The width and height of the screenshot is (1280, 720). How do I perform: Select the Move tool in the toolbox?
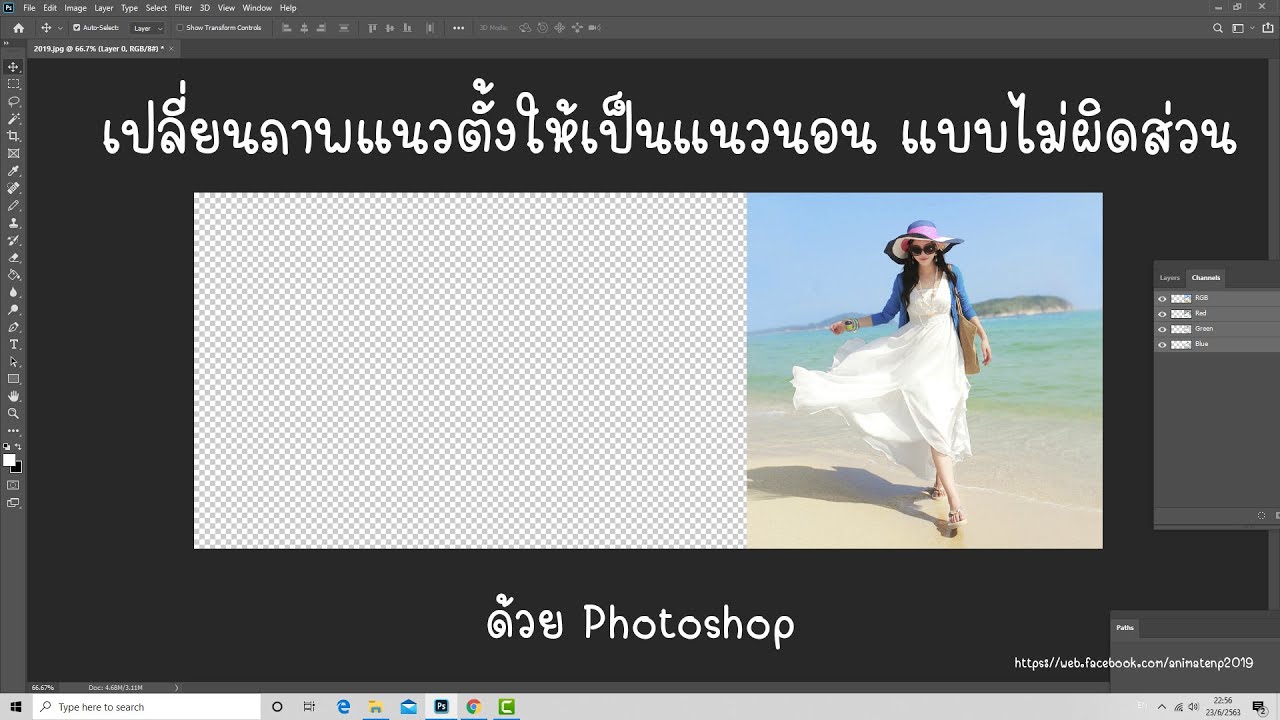tap(13, 67)
